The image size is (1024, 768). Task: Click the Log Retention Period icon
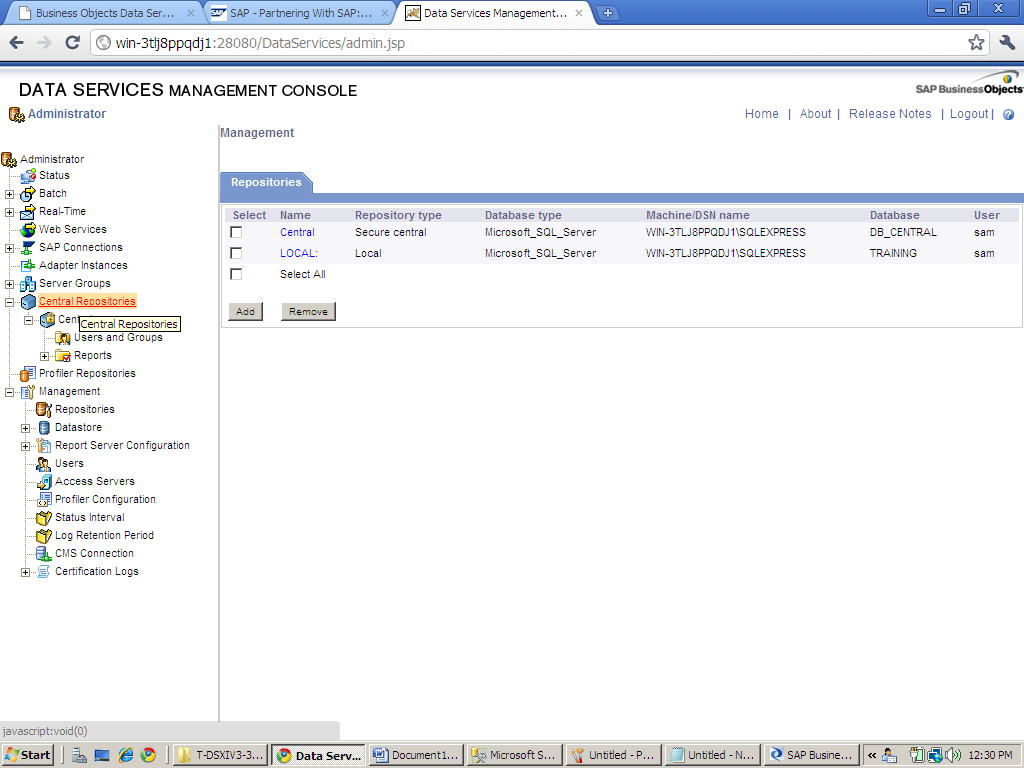coord(44,536)
